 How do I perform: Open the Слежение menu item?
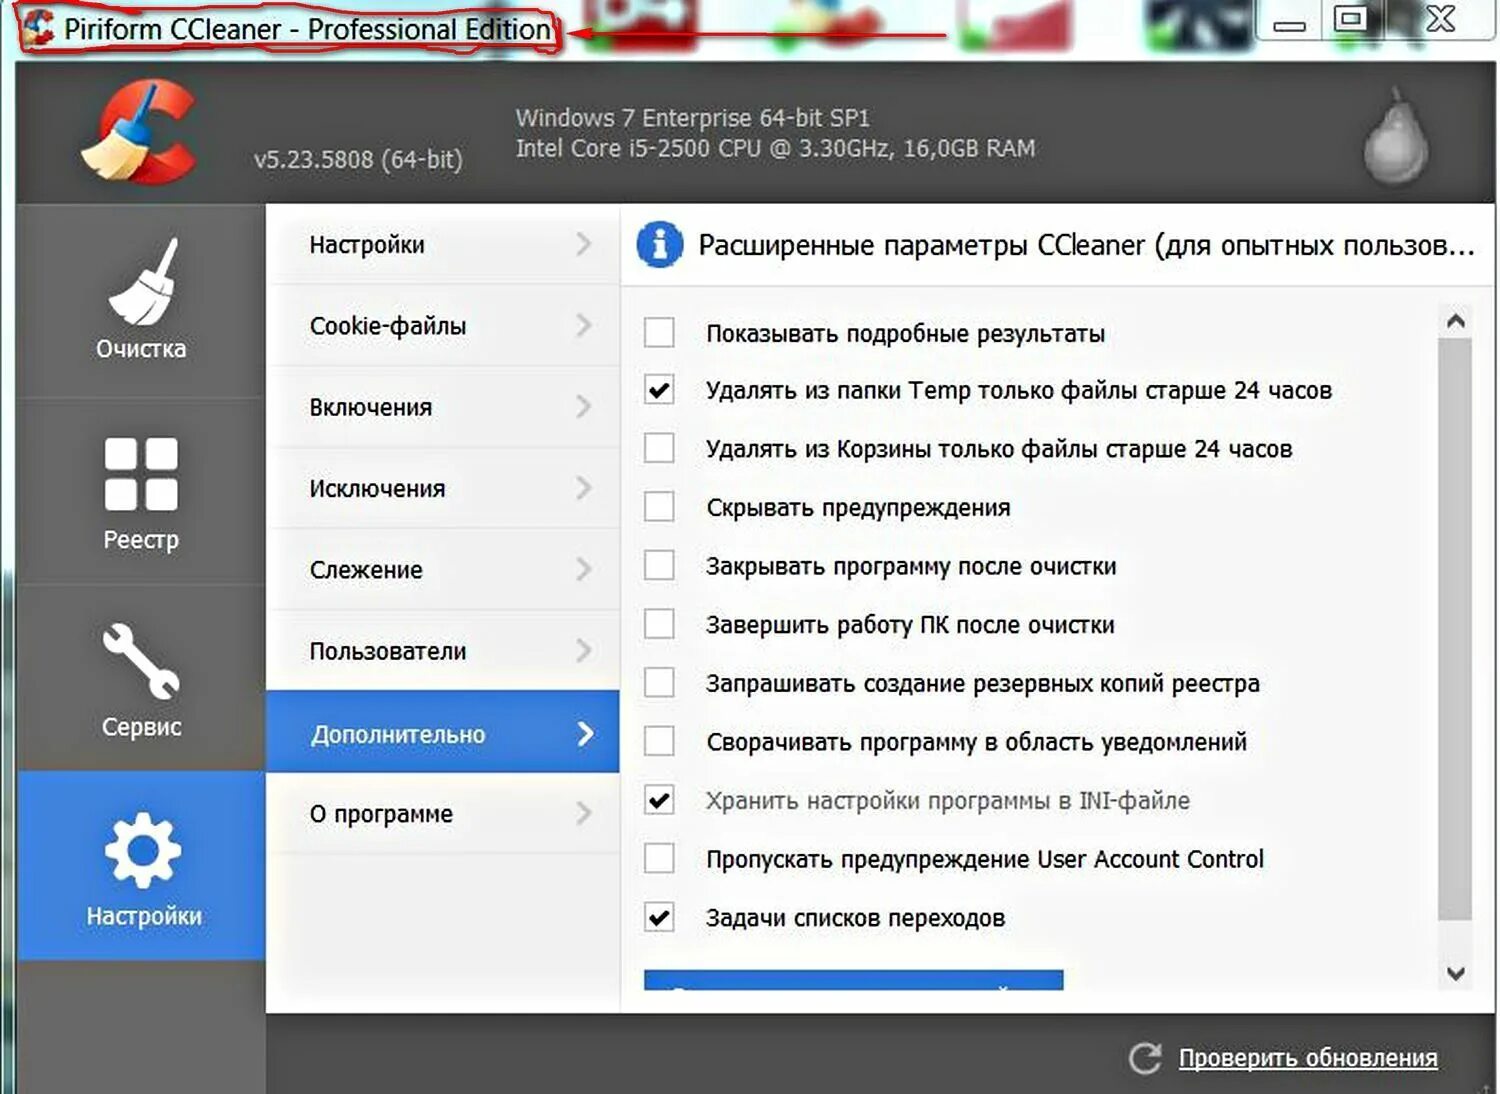coord(443,569)
